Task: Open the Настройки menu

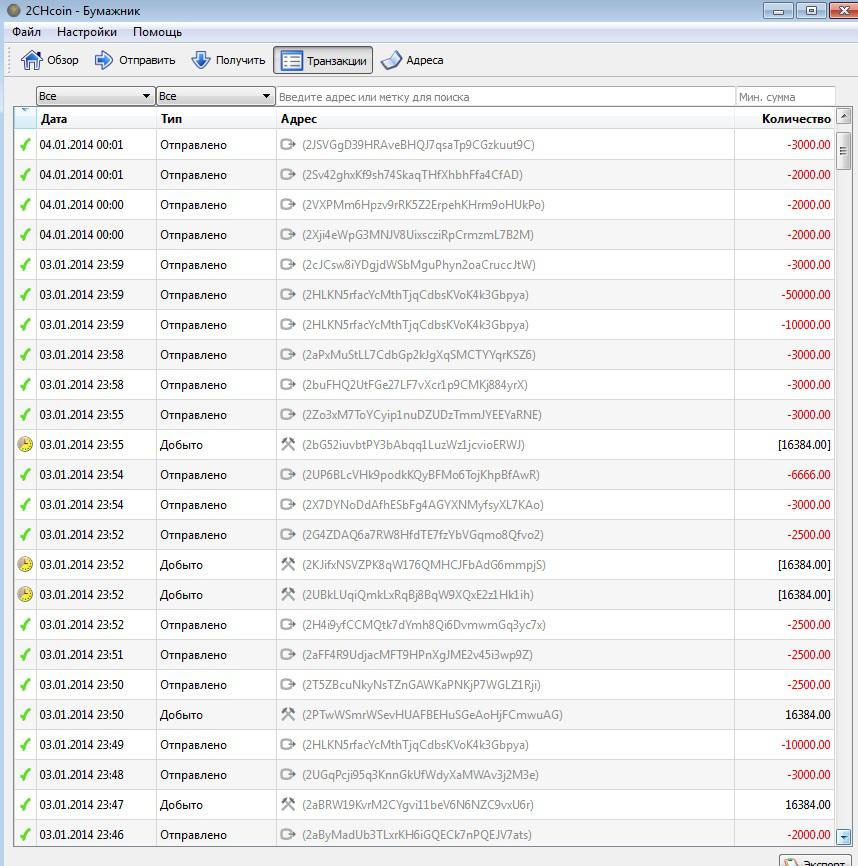Action: (x=87, y=32)
